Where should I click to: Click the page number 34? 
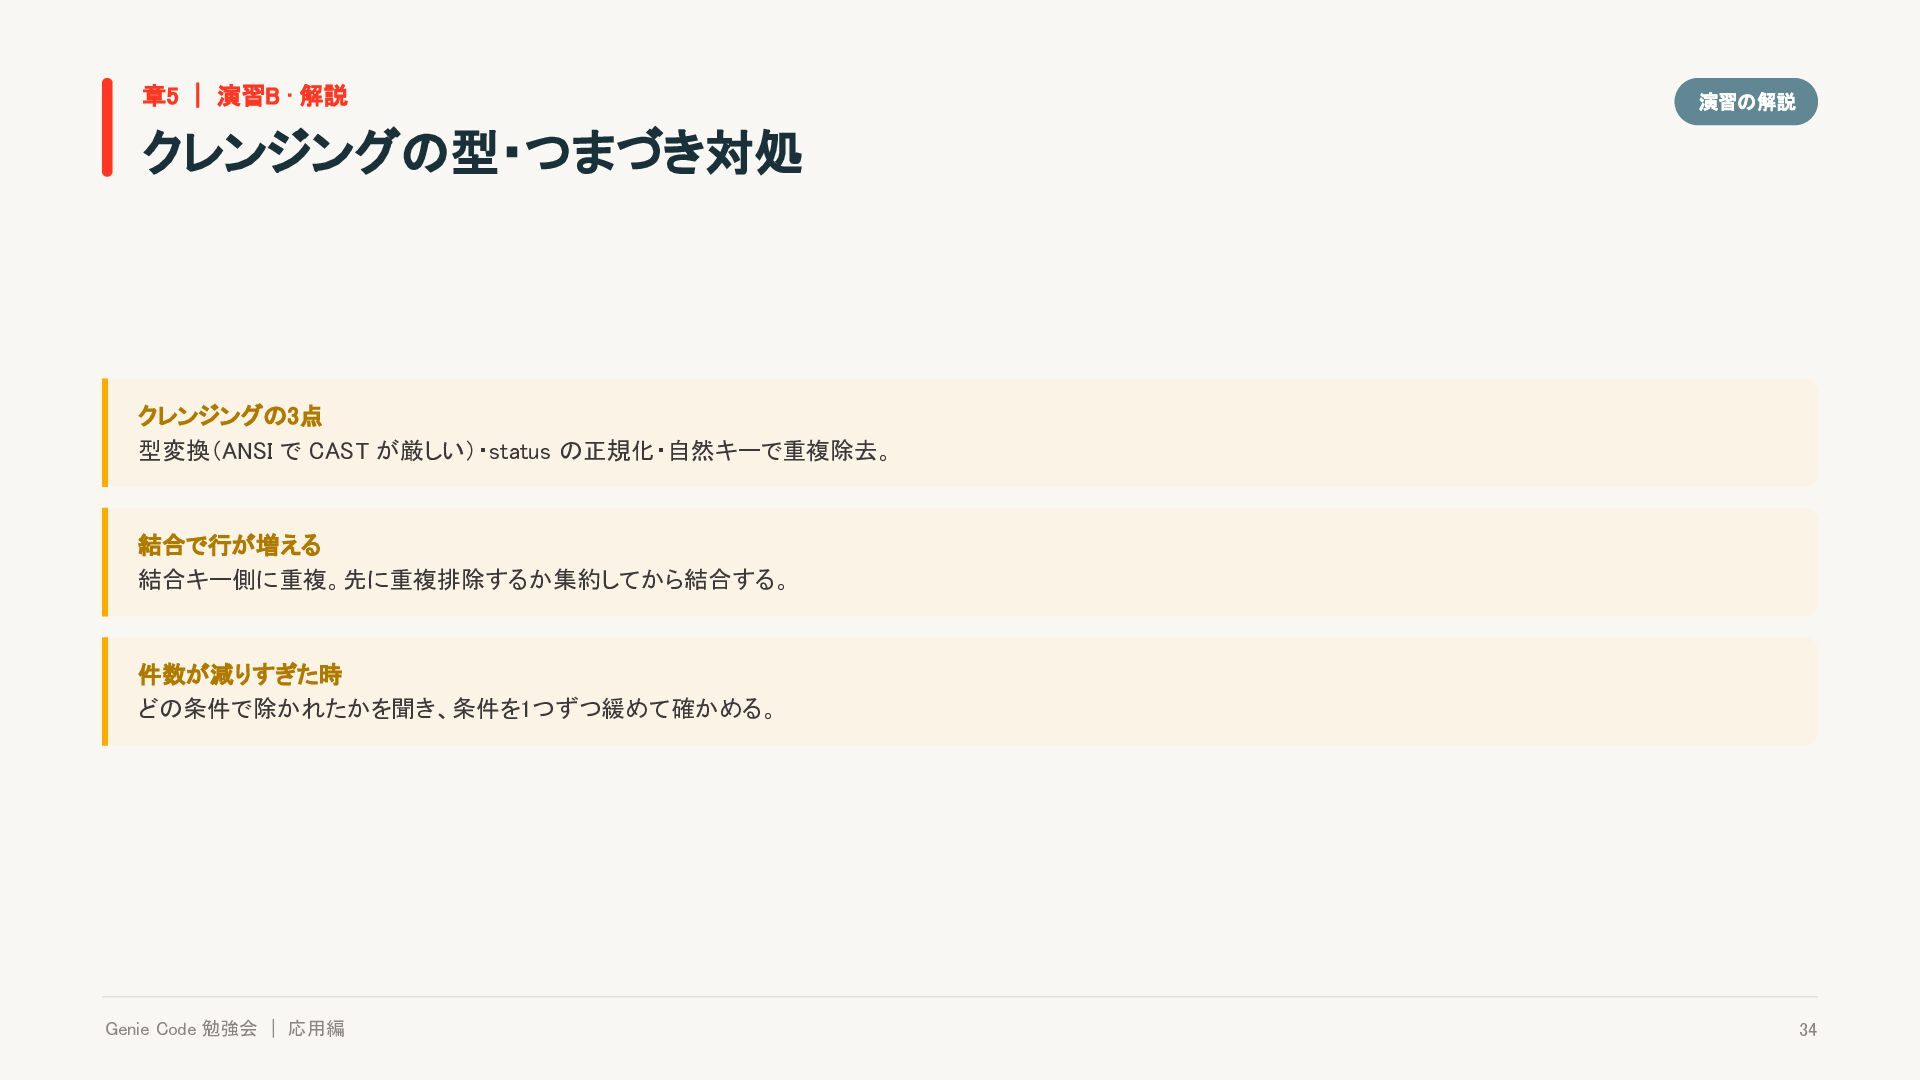click(1808, 1030)
